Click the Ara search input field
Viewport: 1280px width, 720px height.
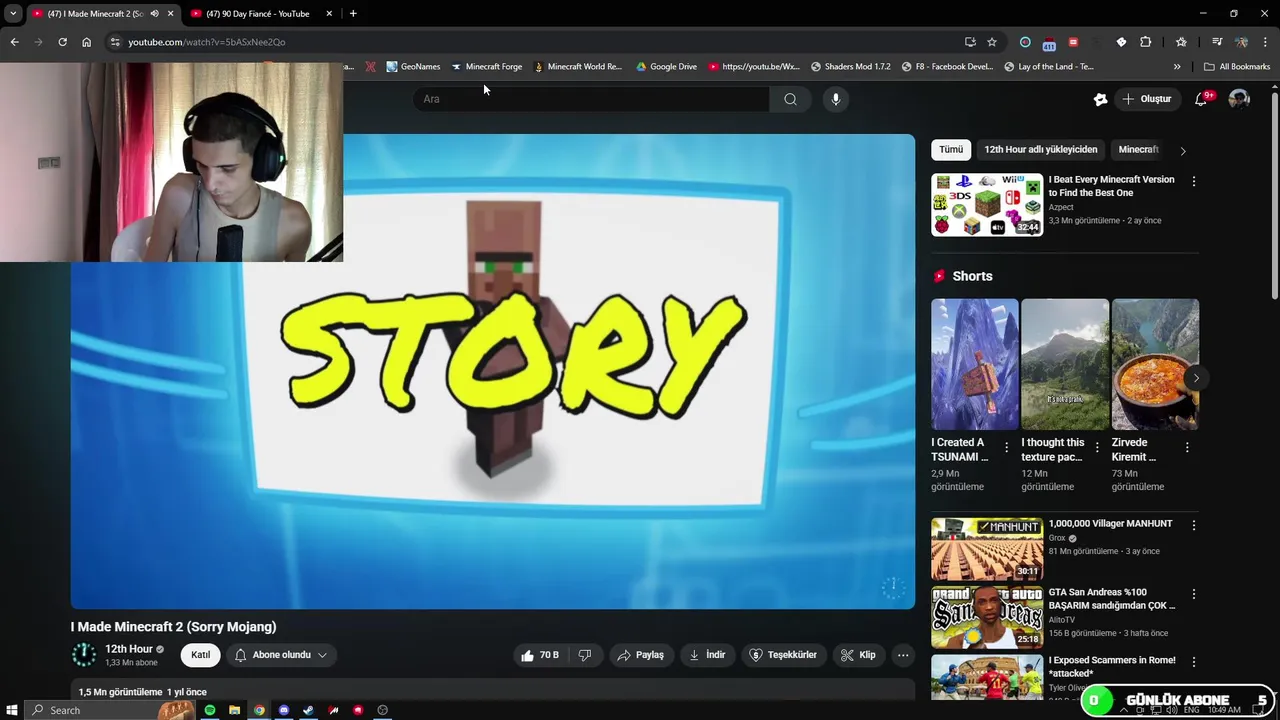[591, 99]
